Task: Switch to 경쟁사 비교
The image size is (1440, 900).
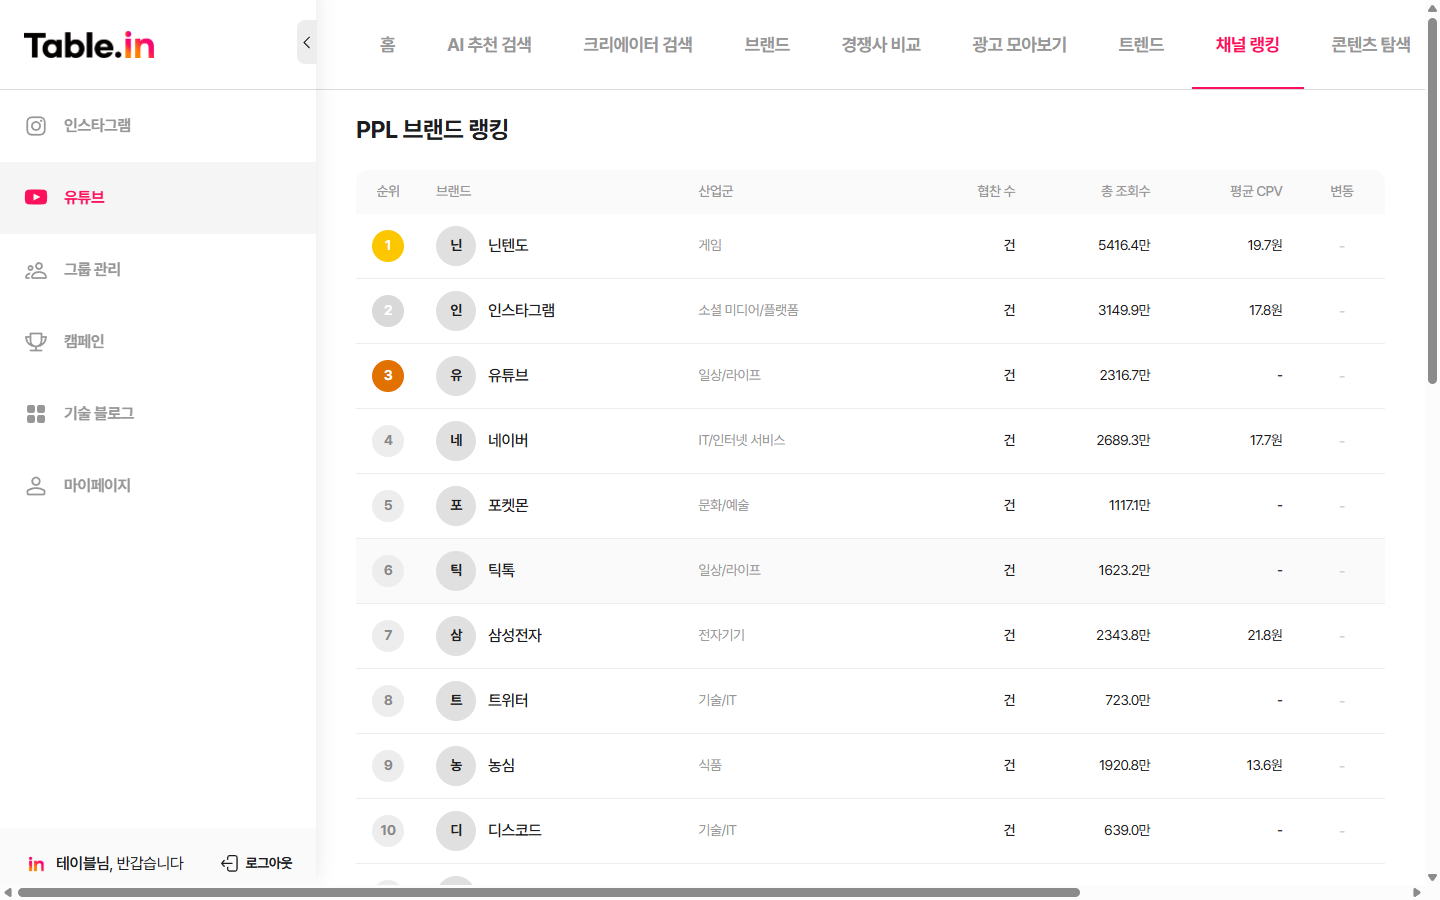Action: (879, 44)
